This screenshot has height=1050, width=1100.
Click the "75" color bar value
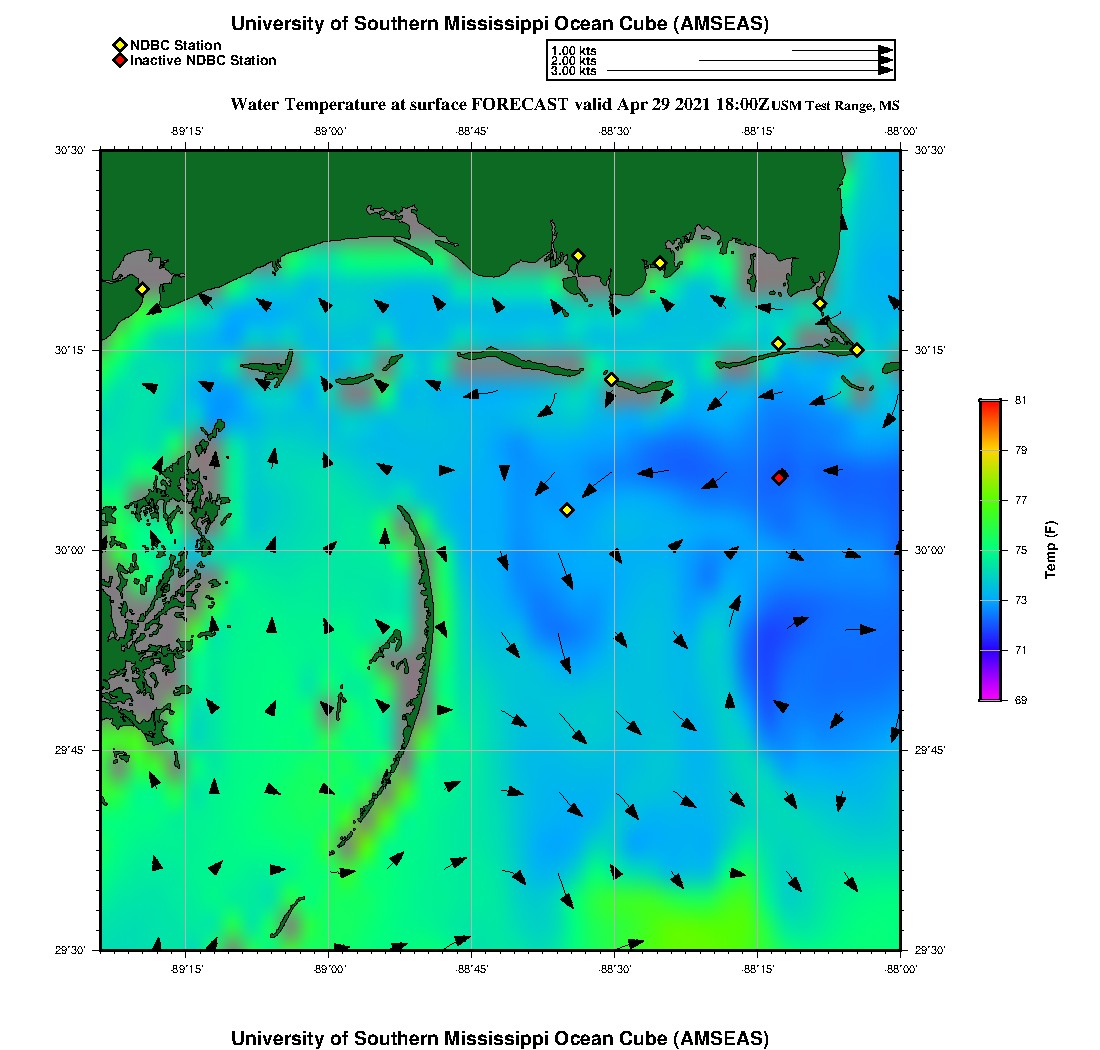(x=1021, y=550)
